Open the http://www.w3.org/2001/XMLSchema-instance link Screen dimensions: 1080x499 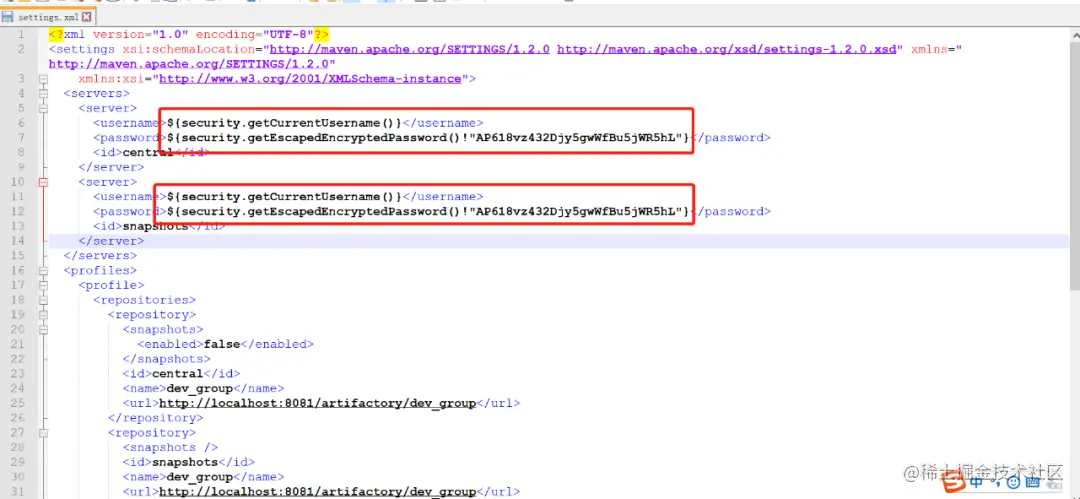coord(310,79)
